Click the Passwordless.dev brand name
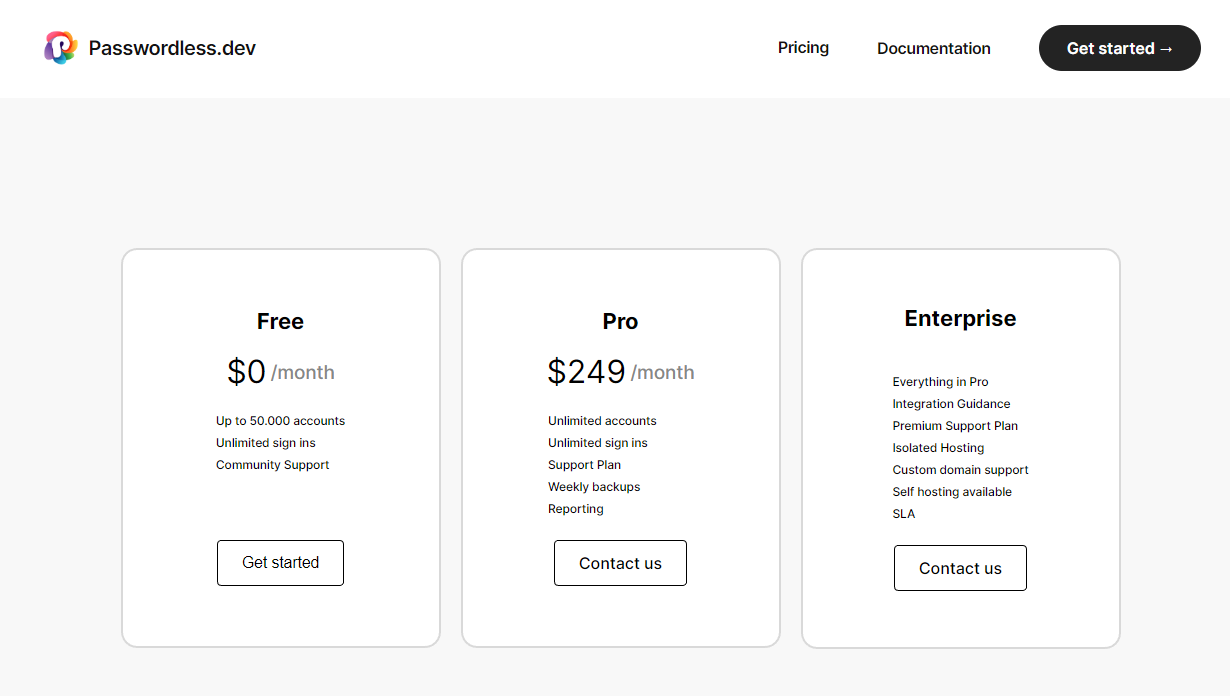Viewport: 1230px width, 696px height. [172, 48]
